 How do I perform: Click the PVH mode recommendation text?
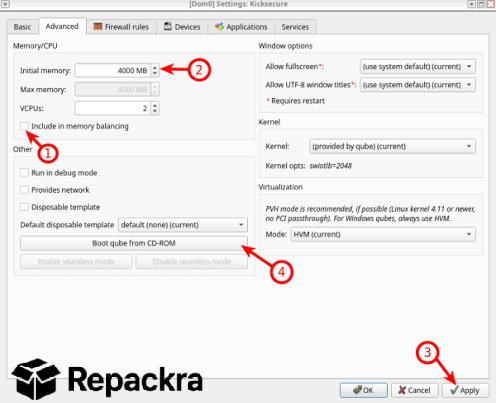pyautogui.click(x=370, y=214)
